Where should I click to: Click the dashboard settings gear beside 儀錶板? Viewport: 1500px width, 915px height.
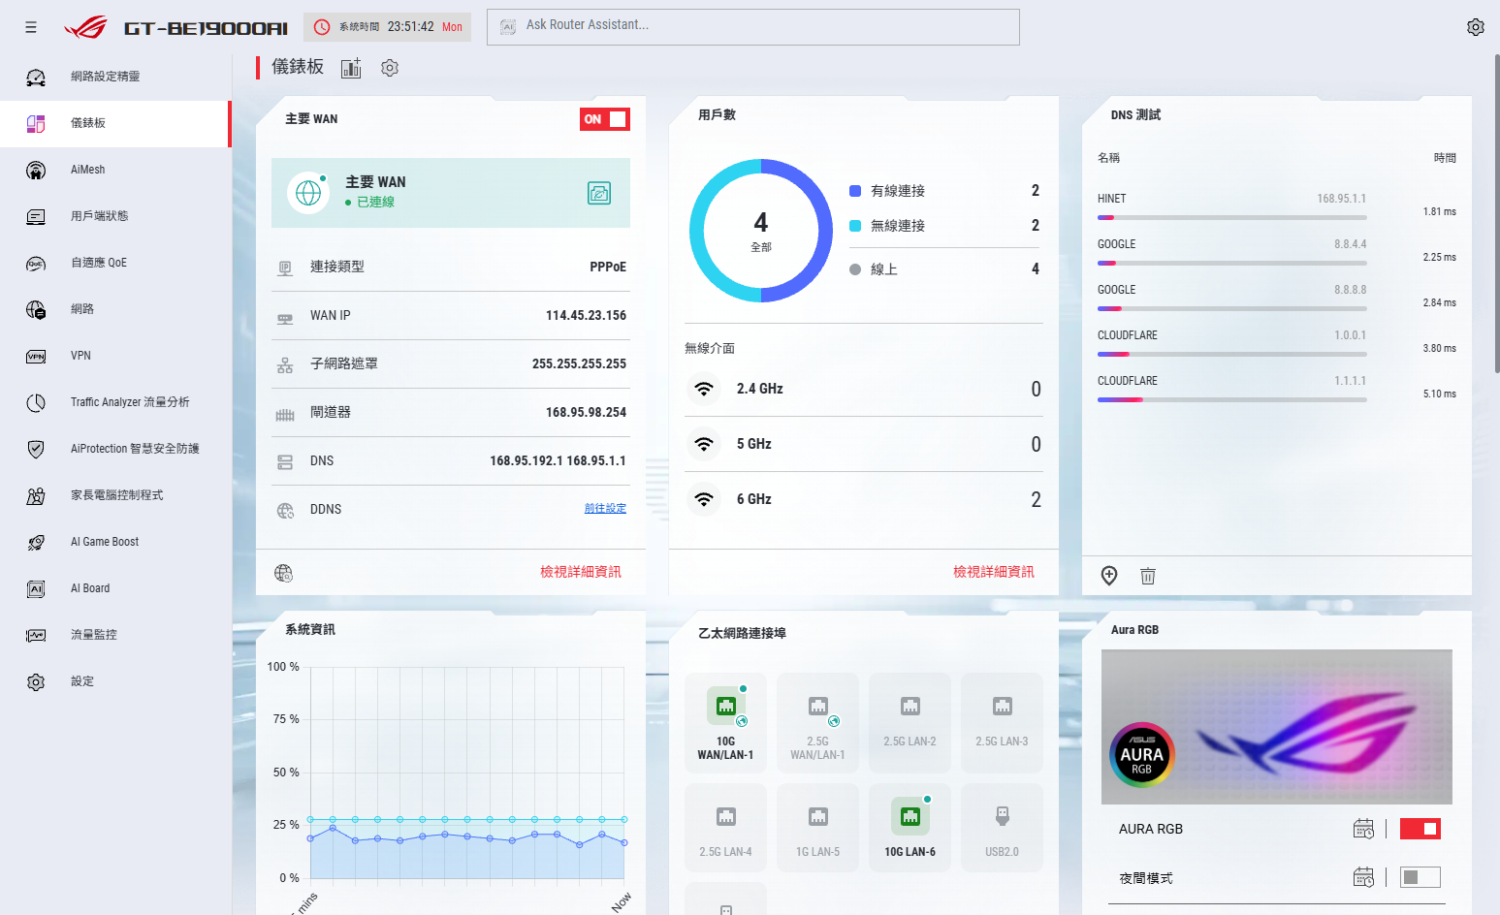[390, 68]
